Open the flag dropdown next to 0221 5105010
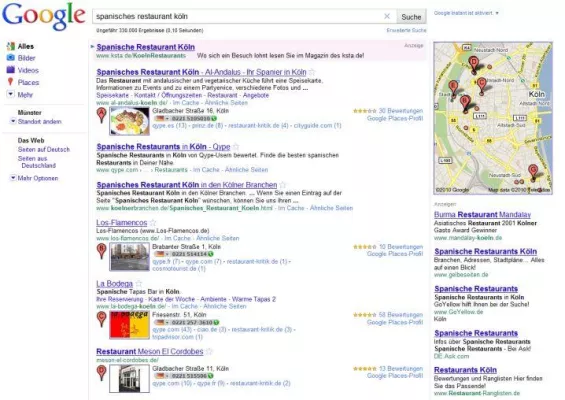The image size is (565, 400). [161, 118]
